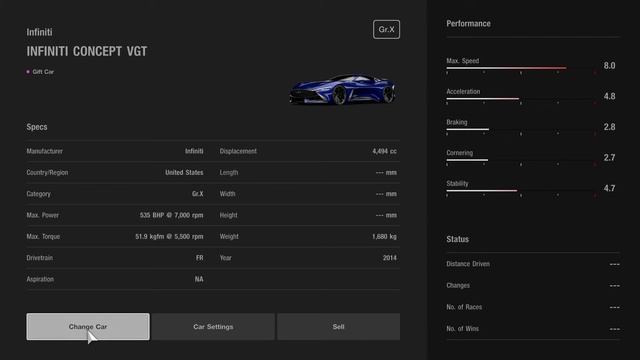Open Car Settings
The image size is (640, 360).
tap(213, 327)
